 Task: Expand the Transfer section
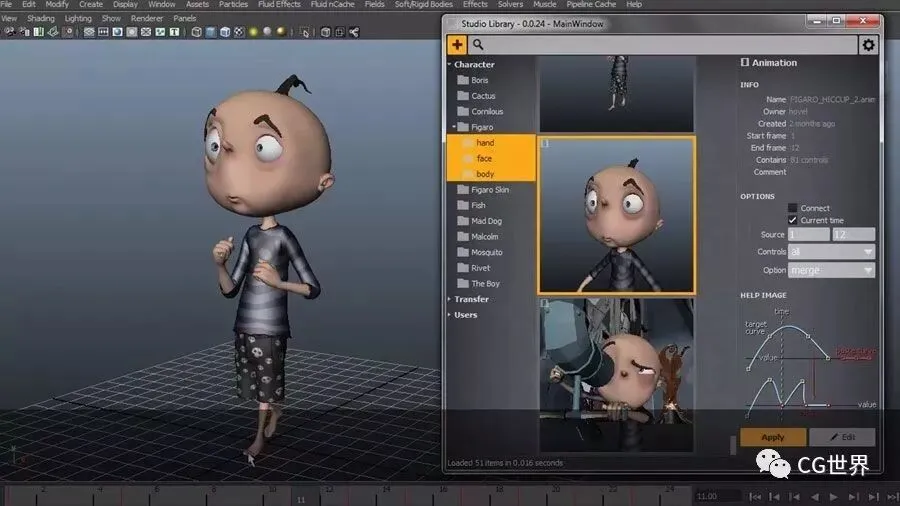coord(449,299)
